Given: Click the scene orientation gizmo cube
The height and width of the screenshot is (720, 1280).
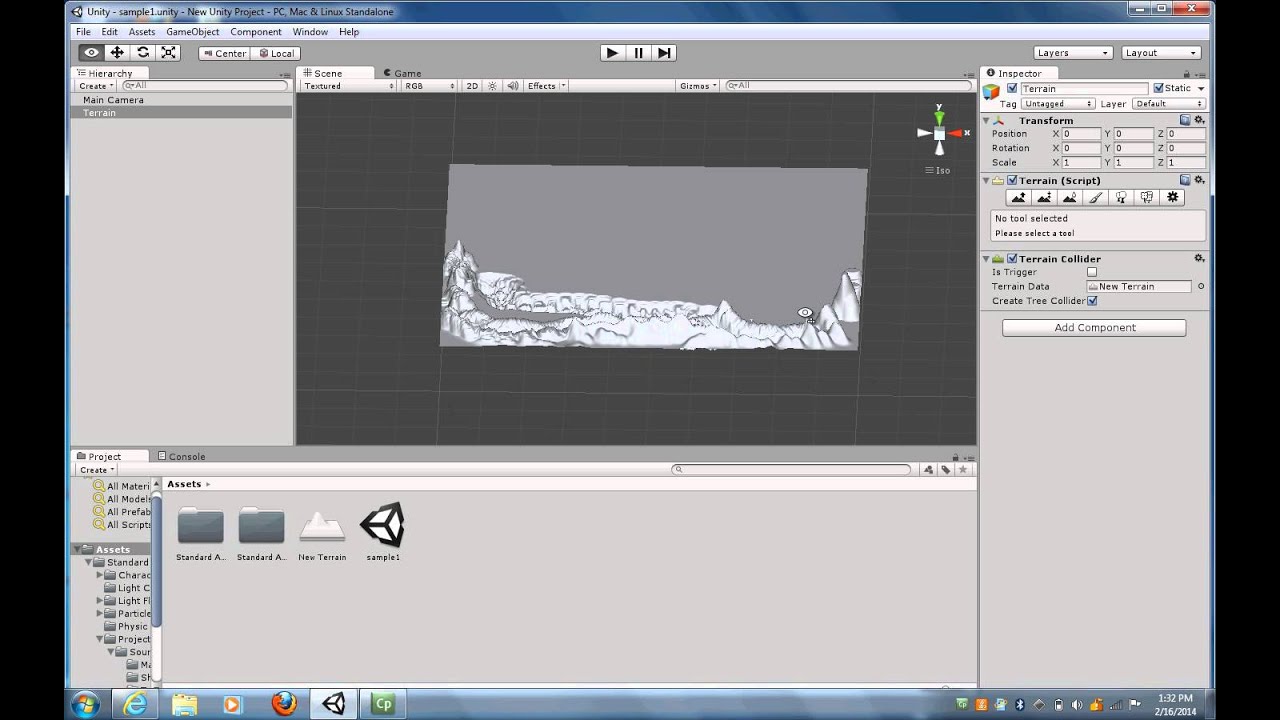Looking at the screenshot, I should click(939, 133).
